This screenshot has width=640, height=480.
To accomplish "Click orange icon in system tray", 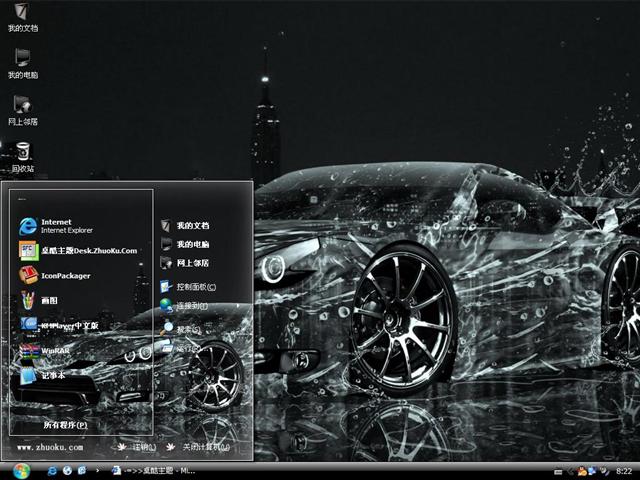I will click(582, 471).
